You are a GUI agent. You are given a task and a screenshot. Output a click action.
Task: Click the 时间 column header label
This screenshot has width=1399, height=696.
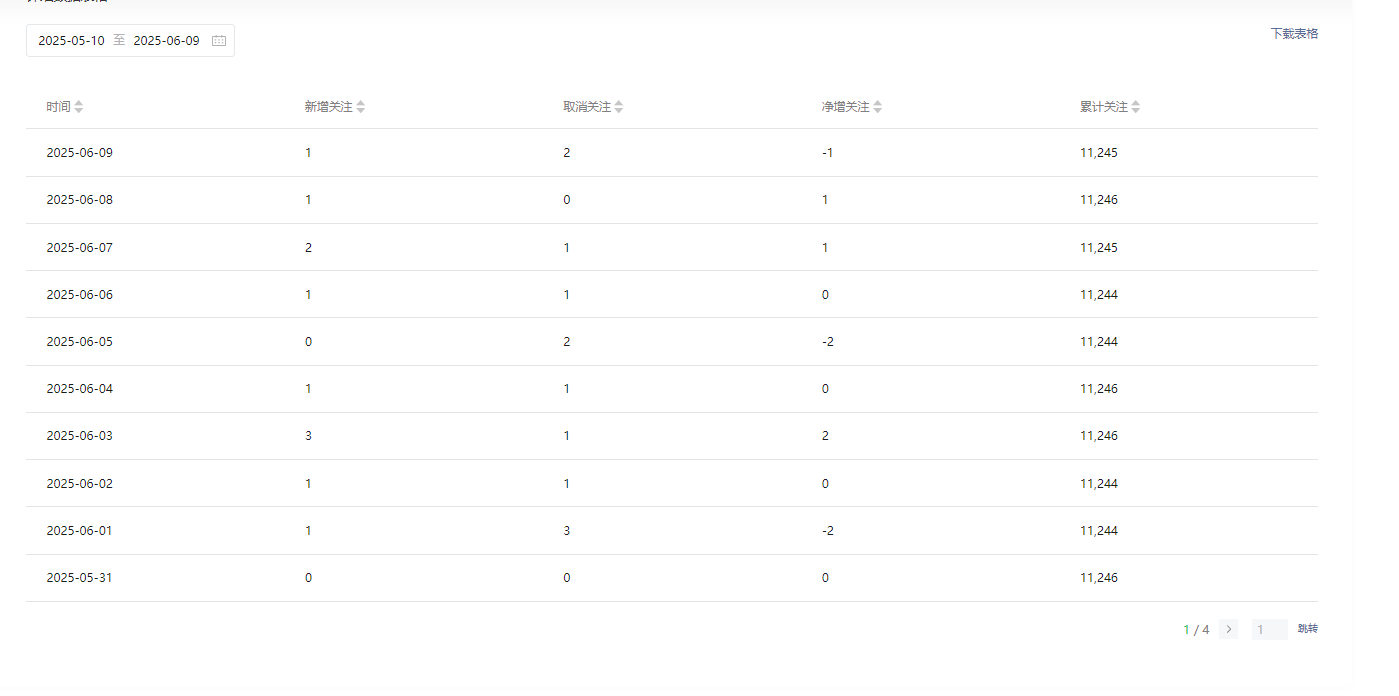pyautogui.click(x=58, y=107)
